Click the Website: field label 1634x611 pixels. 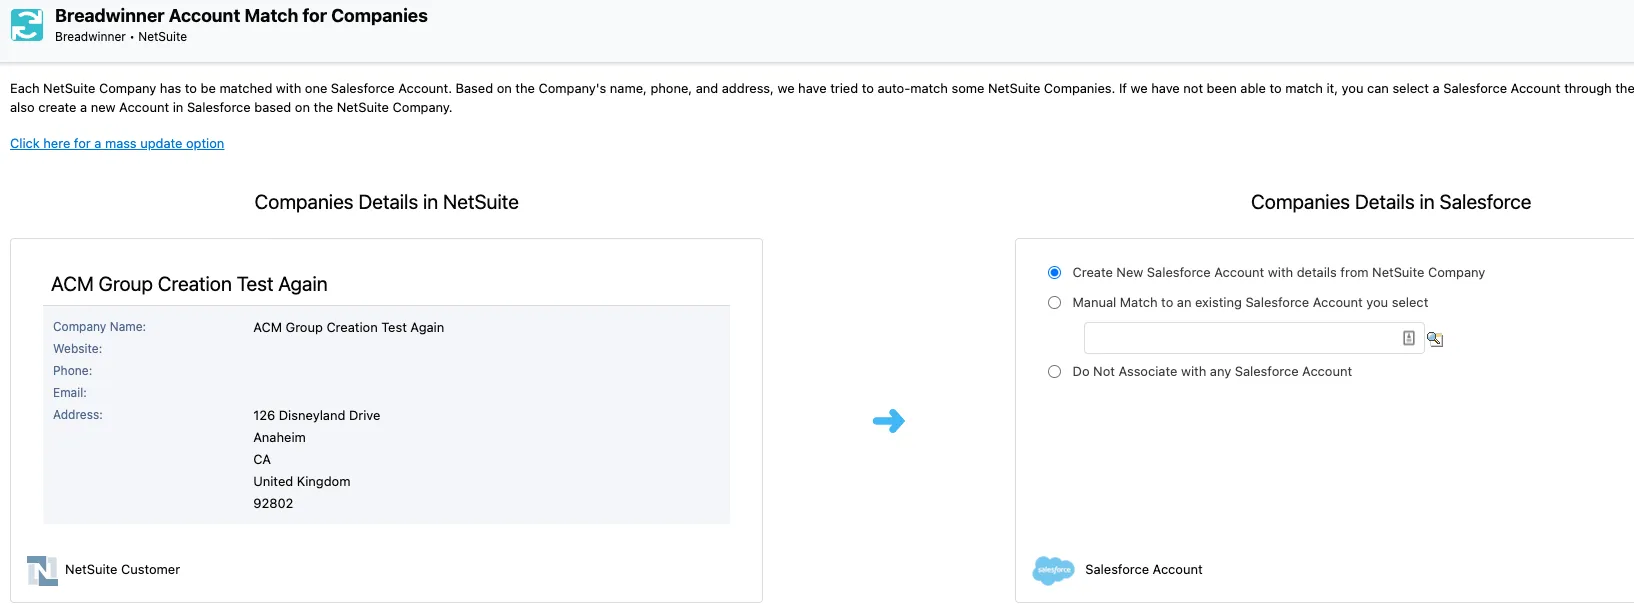coord(78,349)
